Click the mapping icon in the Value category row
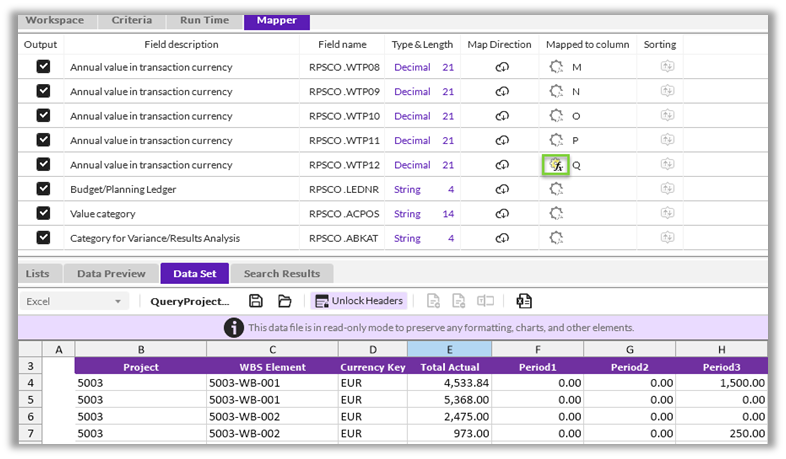This screenshot has width=786, height=459. 557,214
